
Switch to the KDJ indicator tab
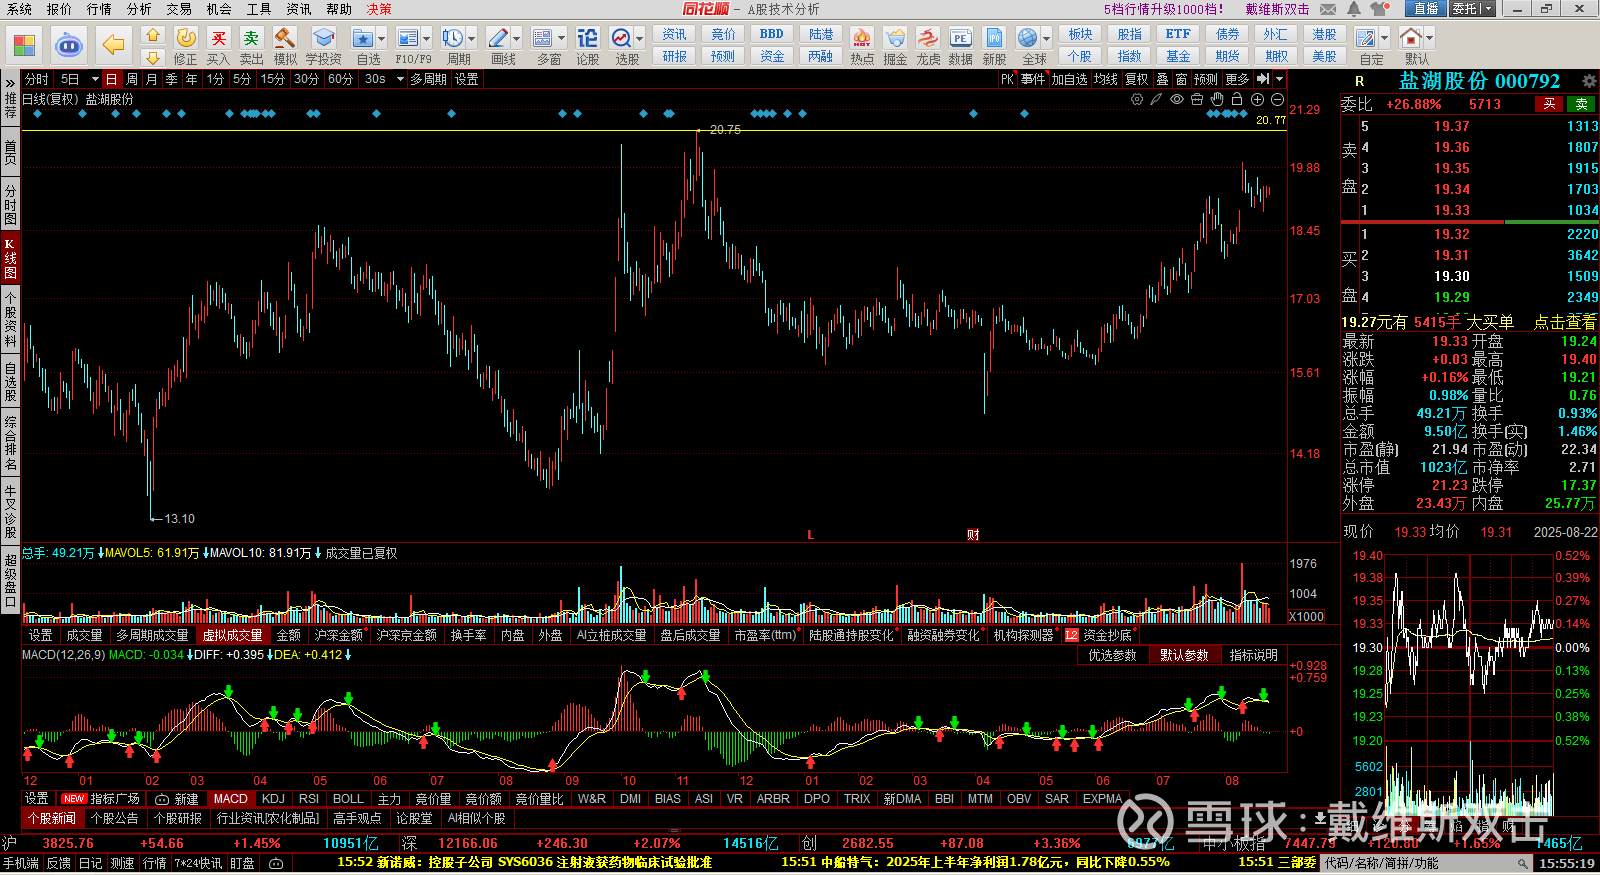click(273, 799)
